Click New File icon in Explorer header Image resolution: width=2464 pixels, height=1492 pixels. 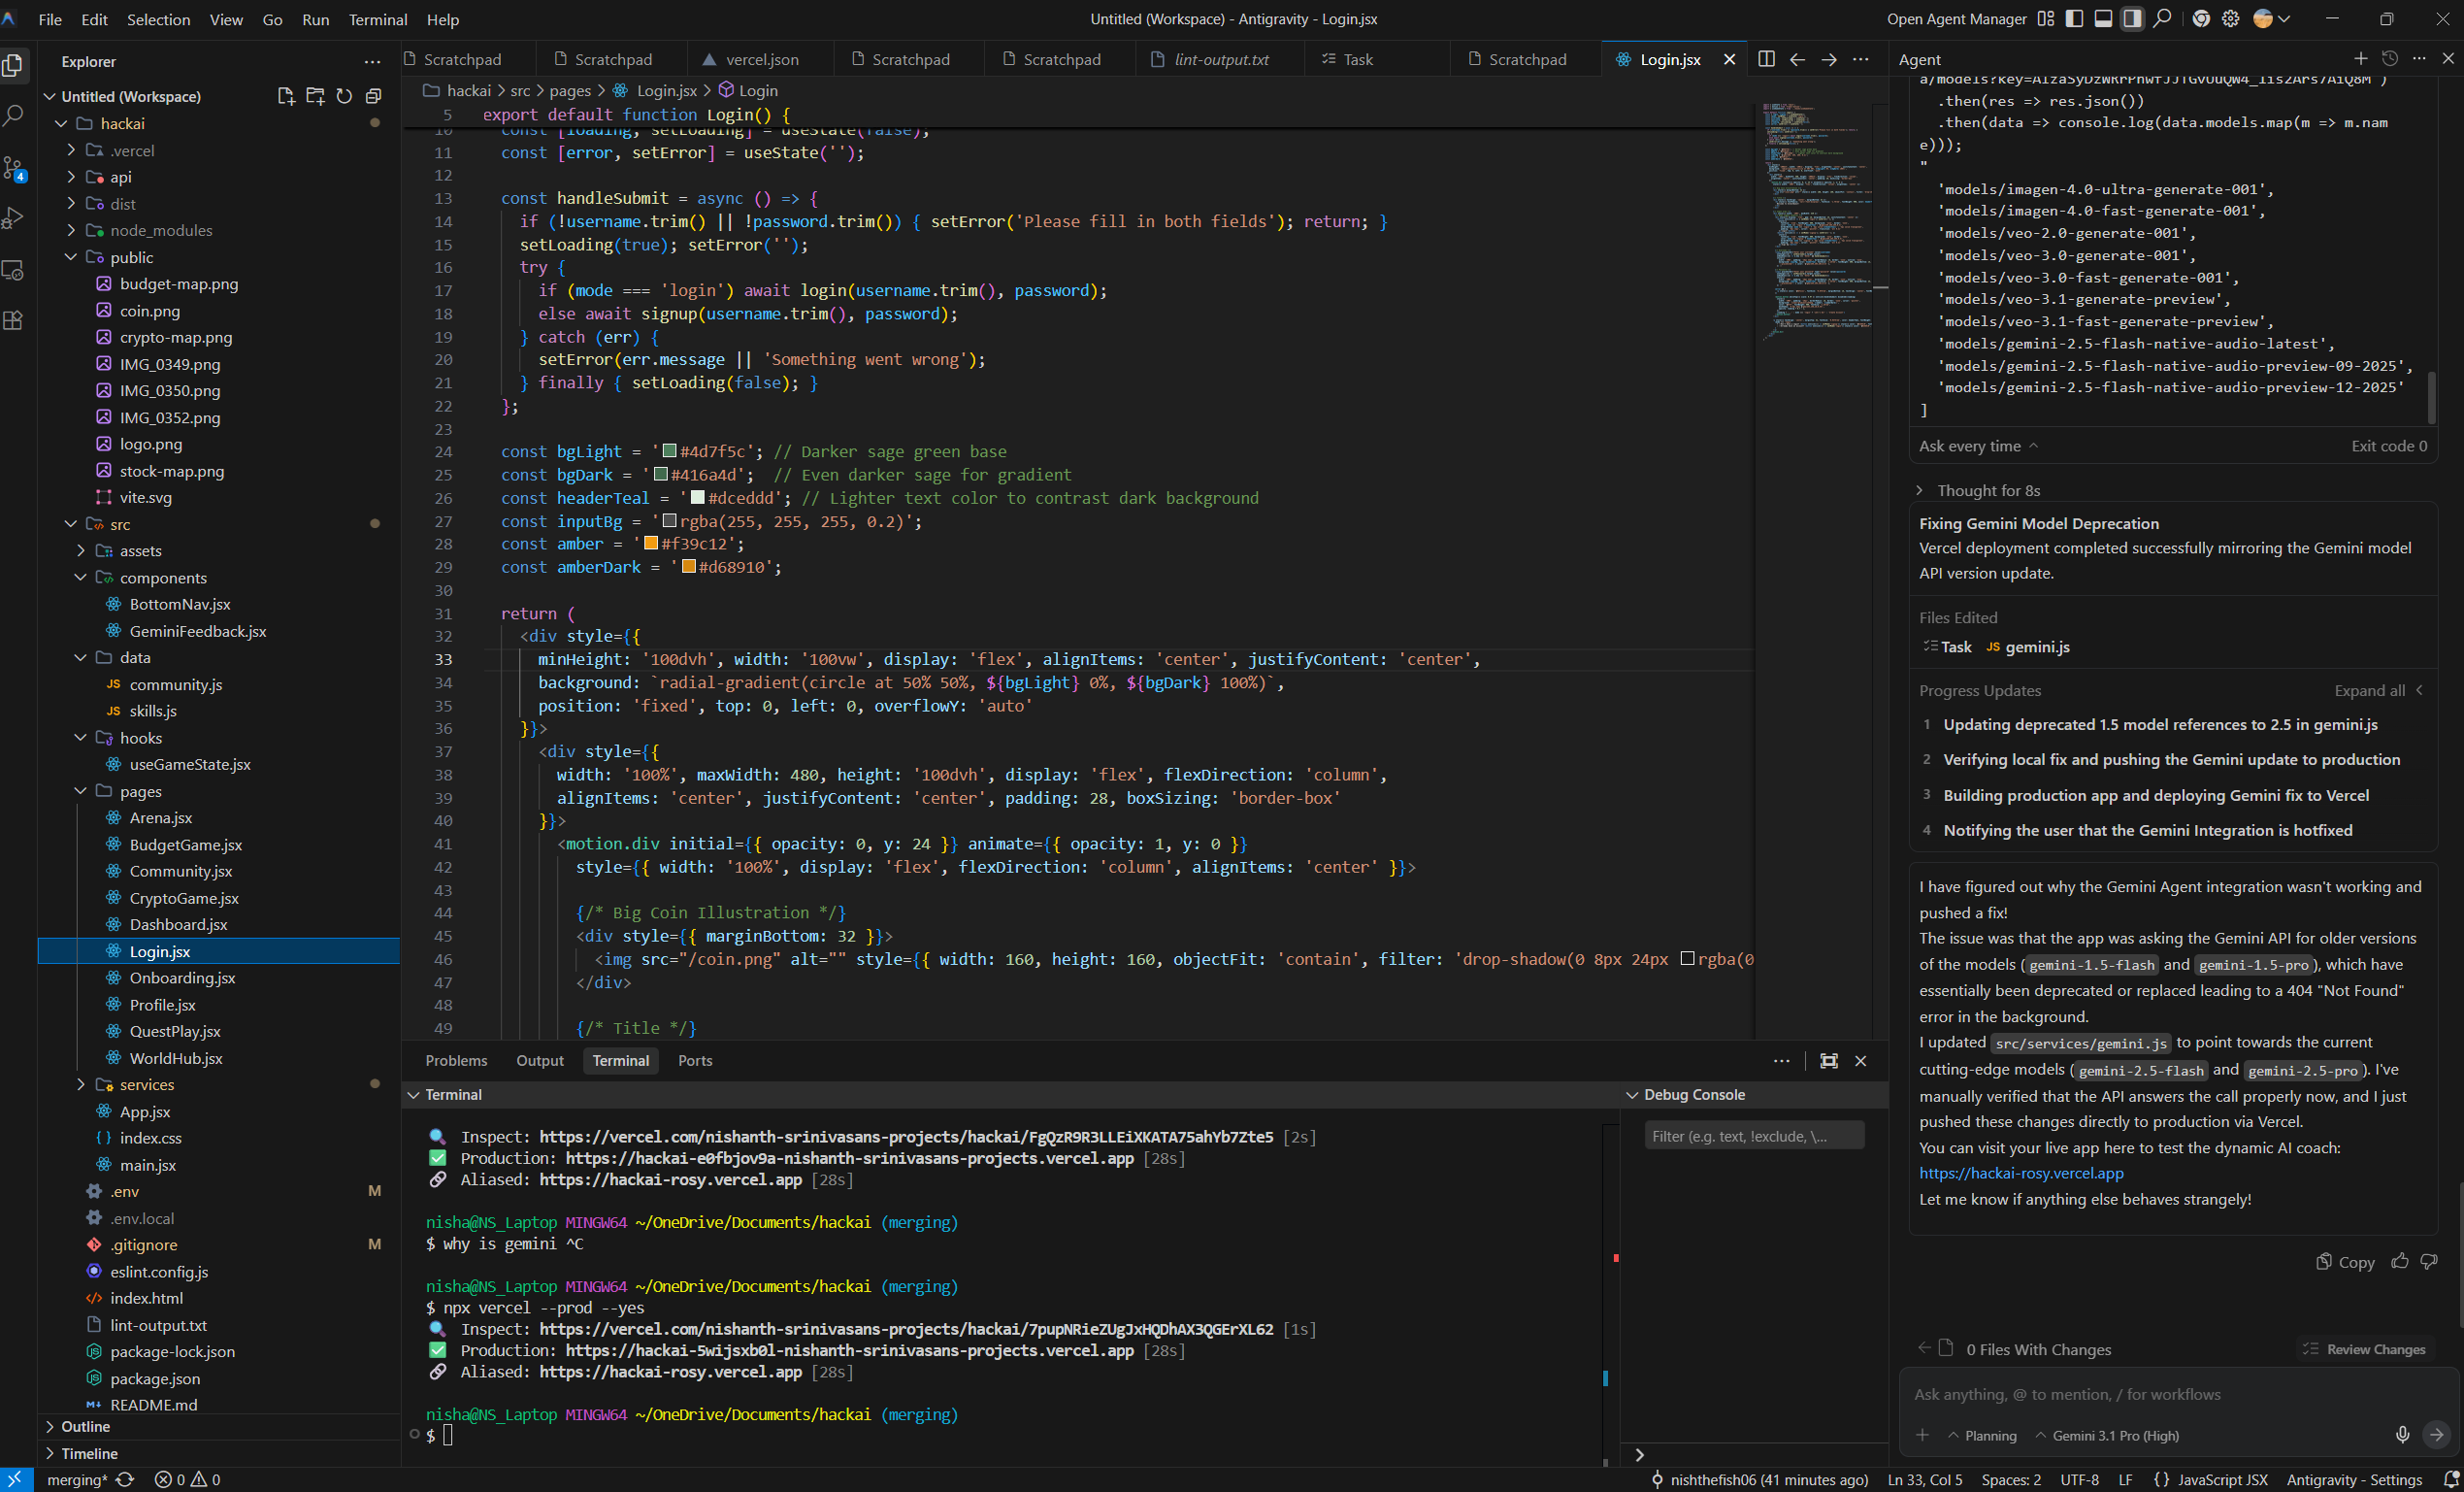(x=286, y=96)
